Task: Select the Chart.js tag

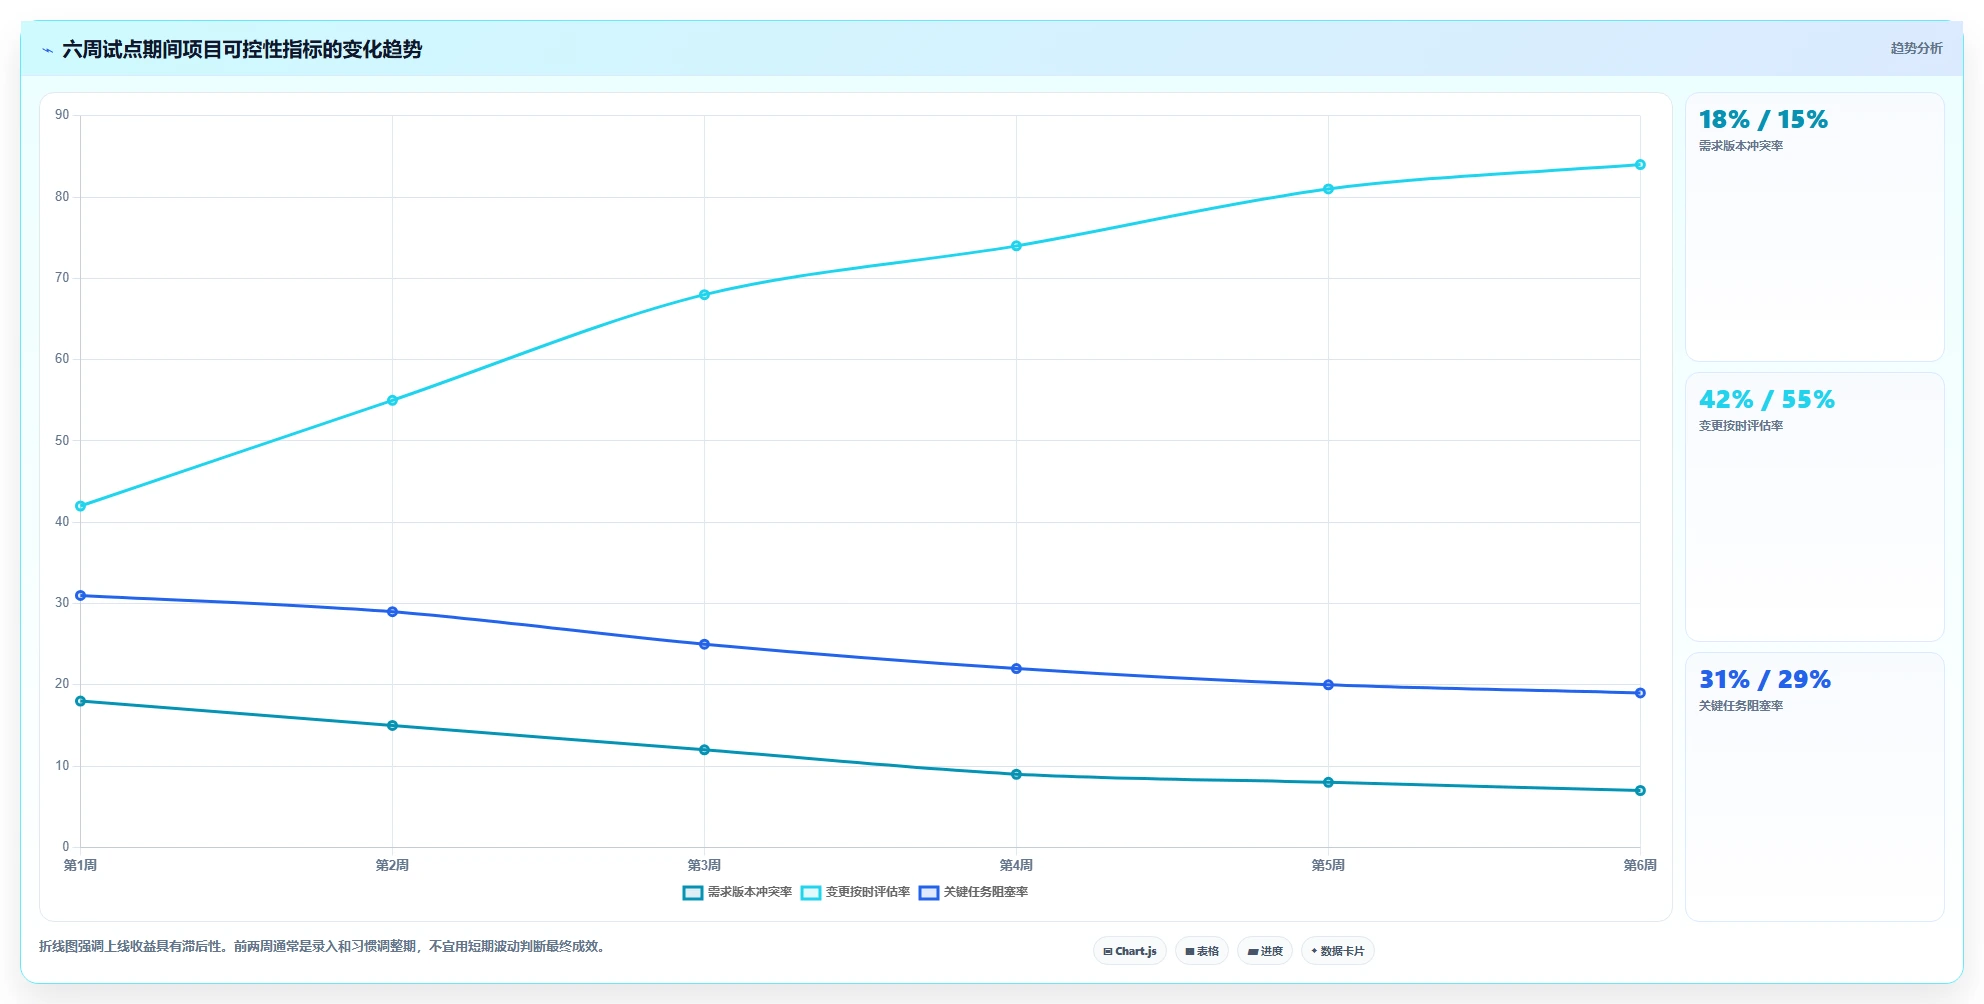Action: coord(1130,951)
